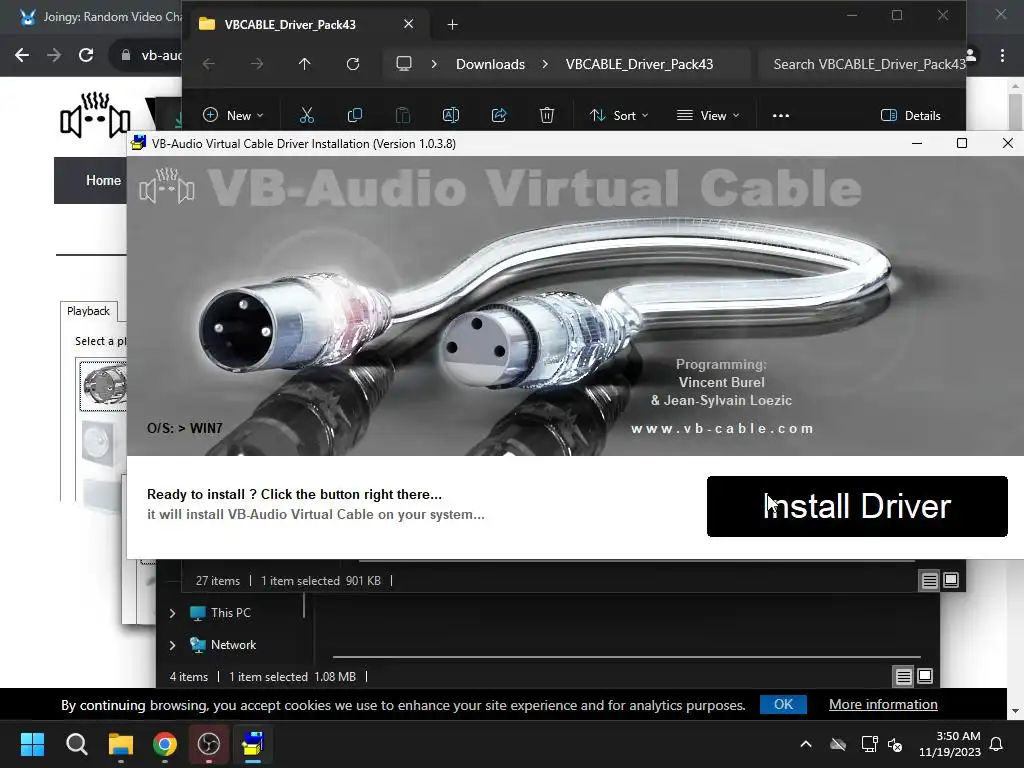Image resolution: width=1024 pixels, height=768 pixels.
Task: Switch to large thumbnails beside 4 items status
Action: click(x=925, y=676)
